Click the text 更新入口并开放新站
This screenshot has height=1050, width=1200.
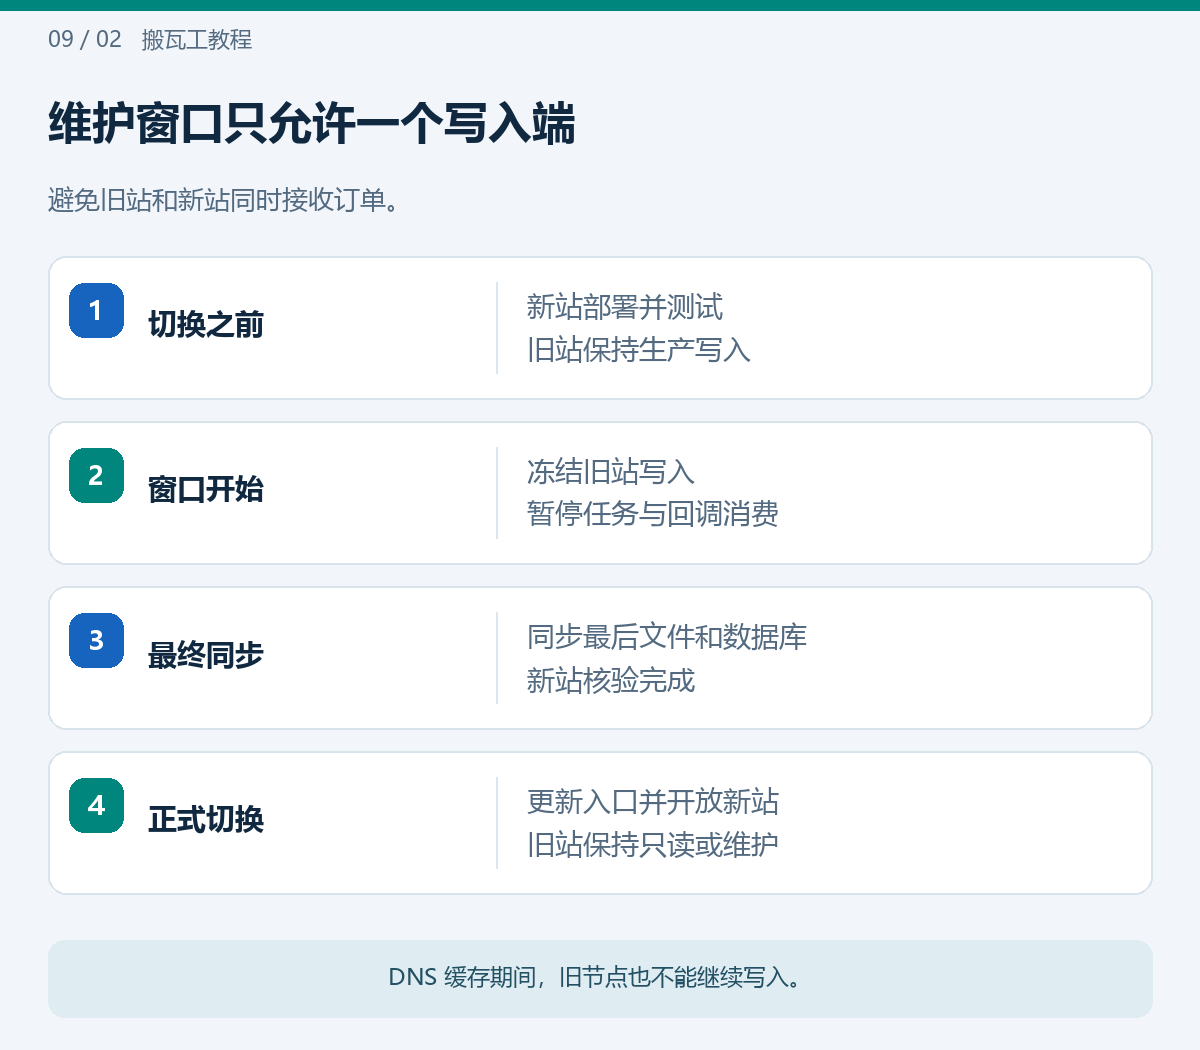point(653,802)
